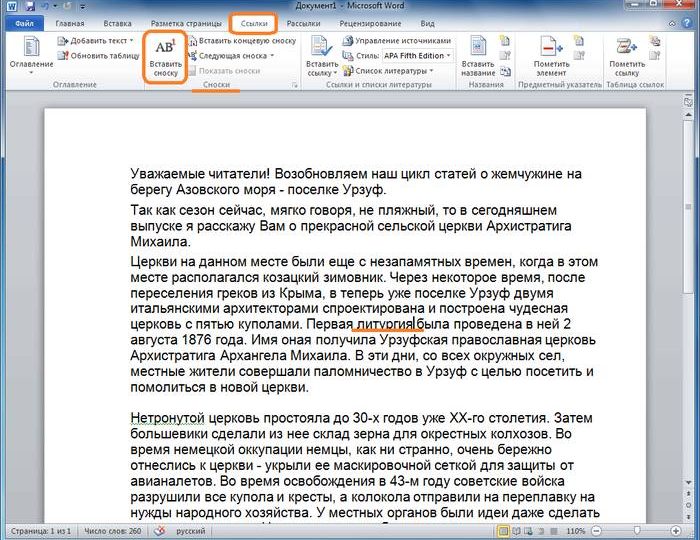Click Пометить элемент index entry icon
This screenshot has height=540, width=700.
[x=549, y=48]
